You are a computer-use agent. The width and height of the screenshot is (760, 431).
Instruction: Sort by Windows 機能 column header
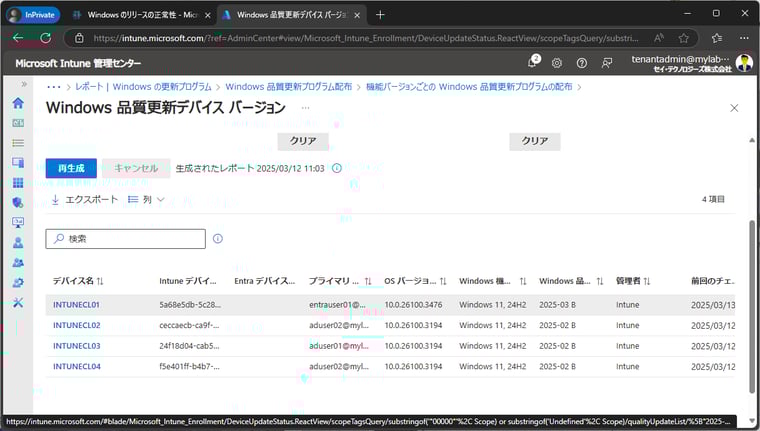[493, 281]
